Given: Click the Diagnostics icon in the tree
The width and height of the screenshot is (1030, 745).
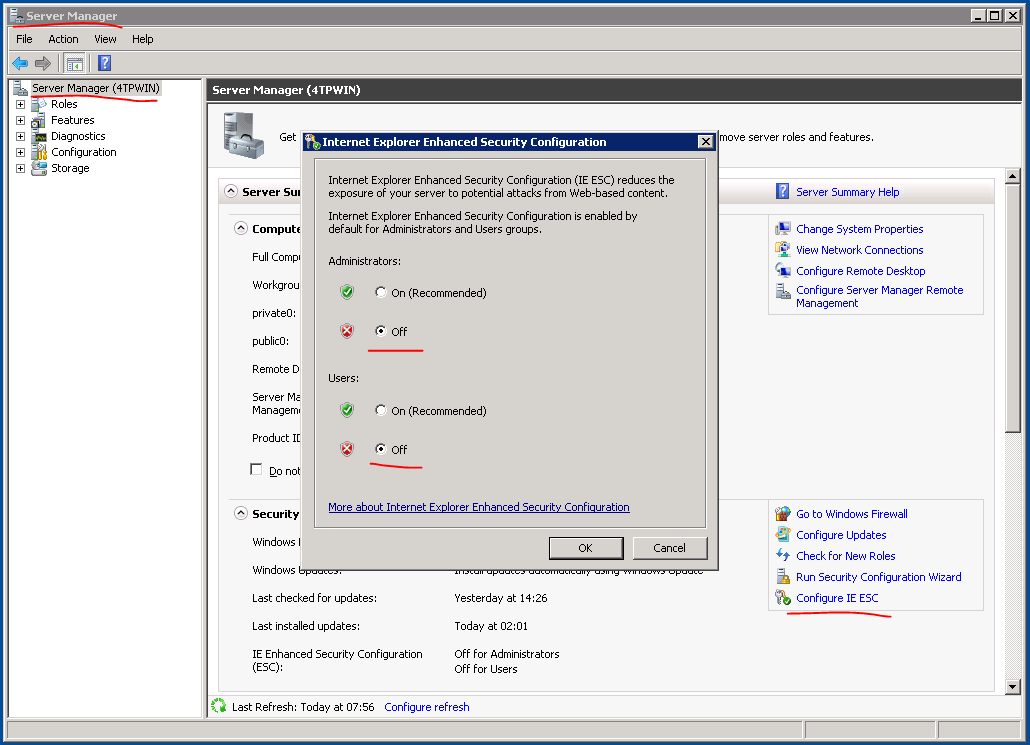Looking at the screenshot, I should (39, 136).
